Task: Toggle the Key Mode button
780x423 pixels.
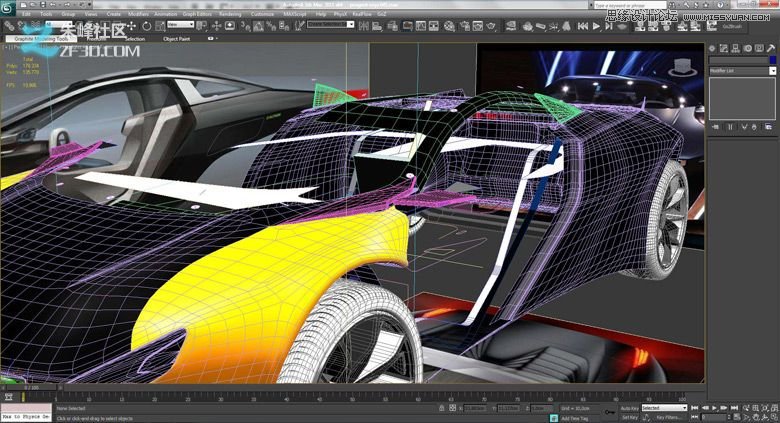Action: pos(694,417)
